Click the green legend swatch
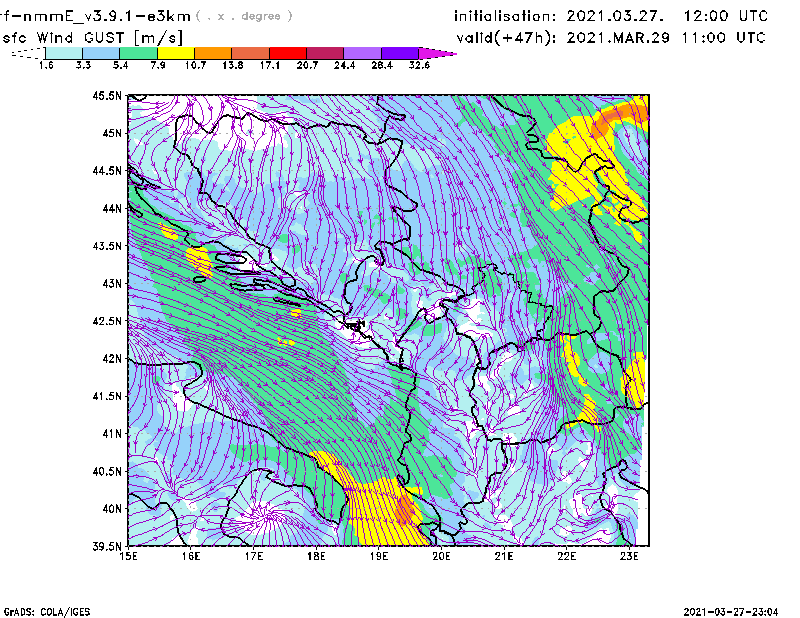The image size is (800, 618). coord(138,53)
